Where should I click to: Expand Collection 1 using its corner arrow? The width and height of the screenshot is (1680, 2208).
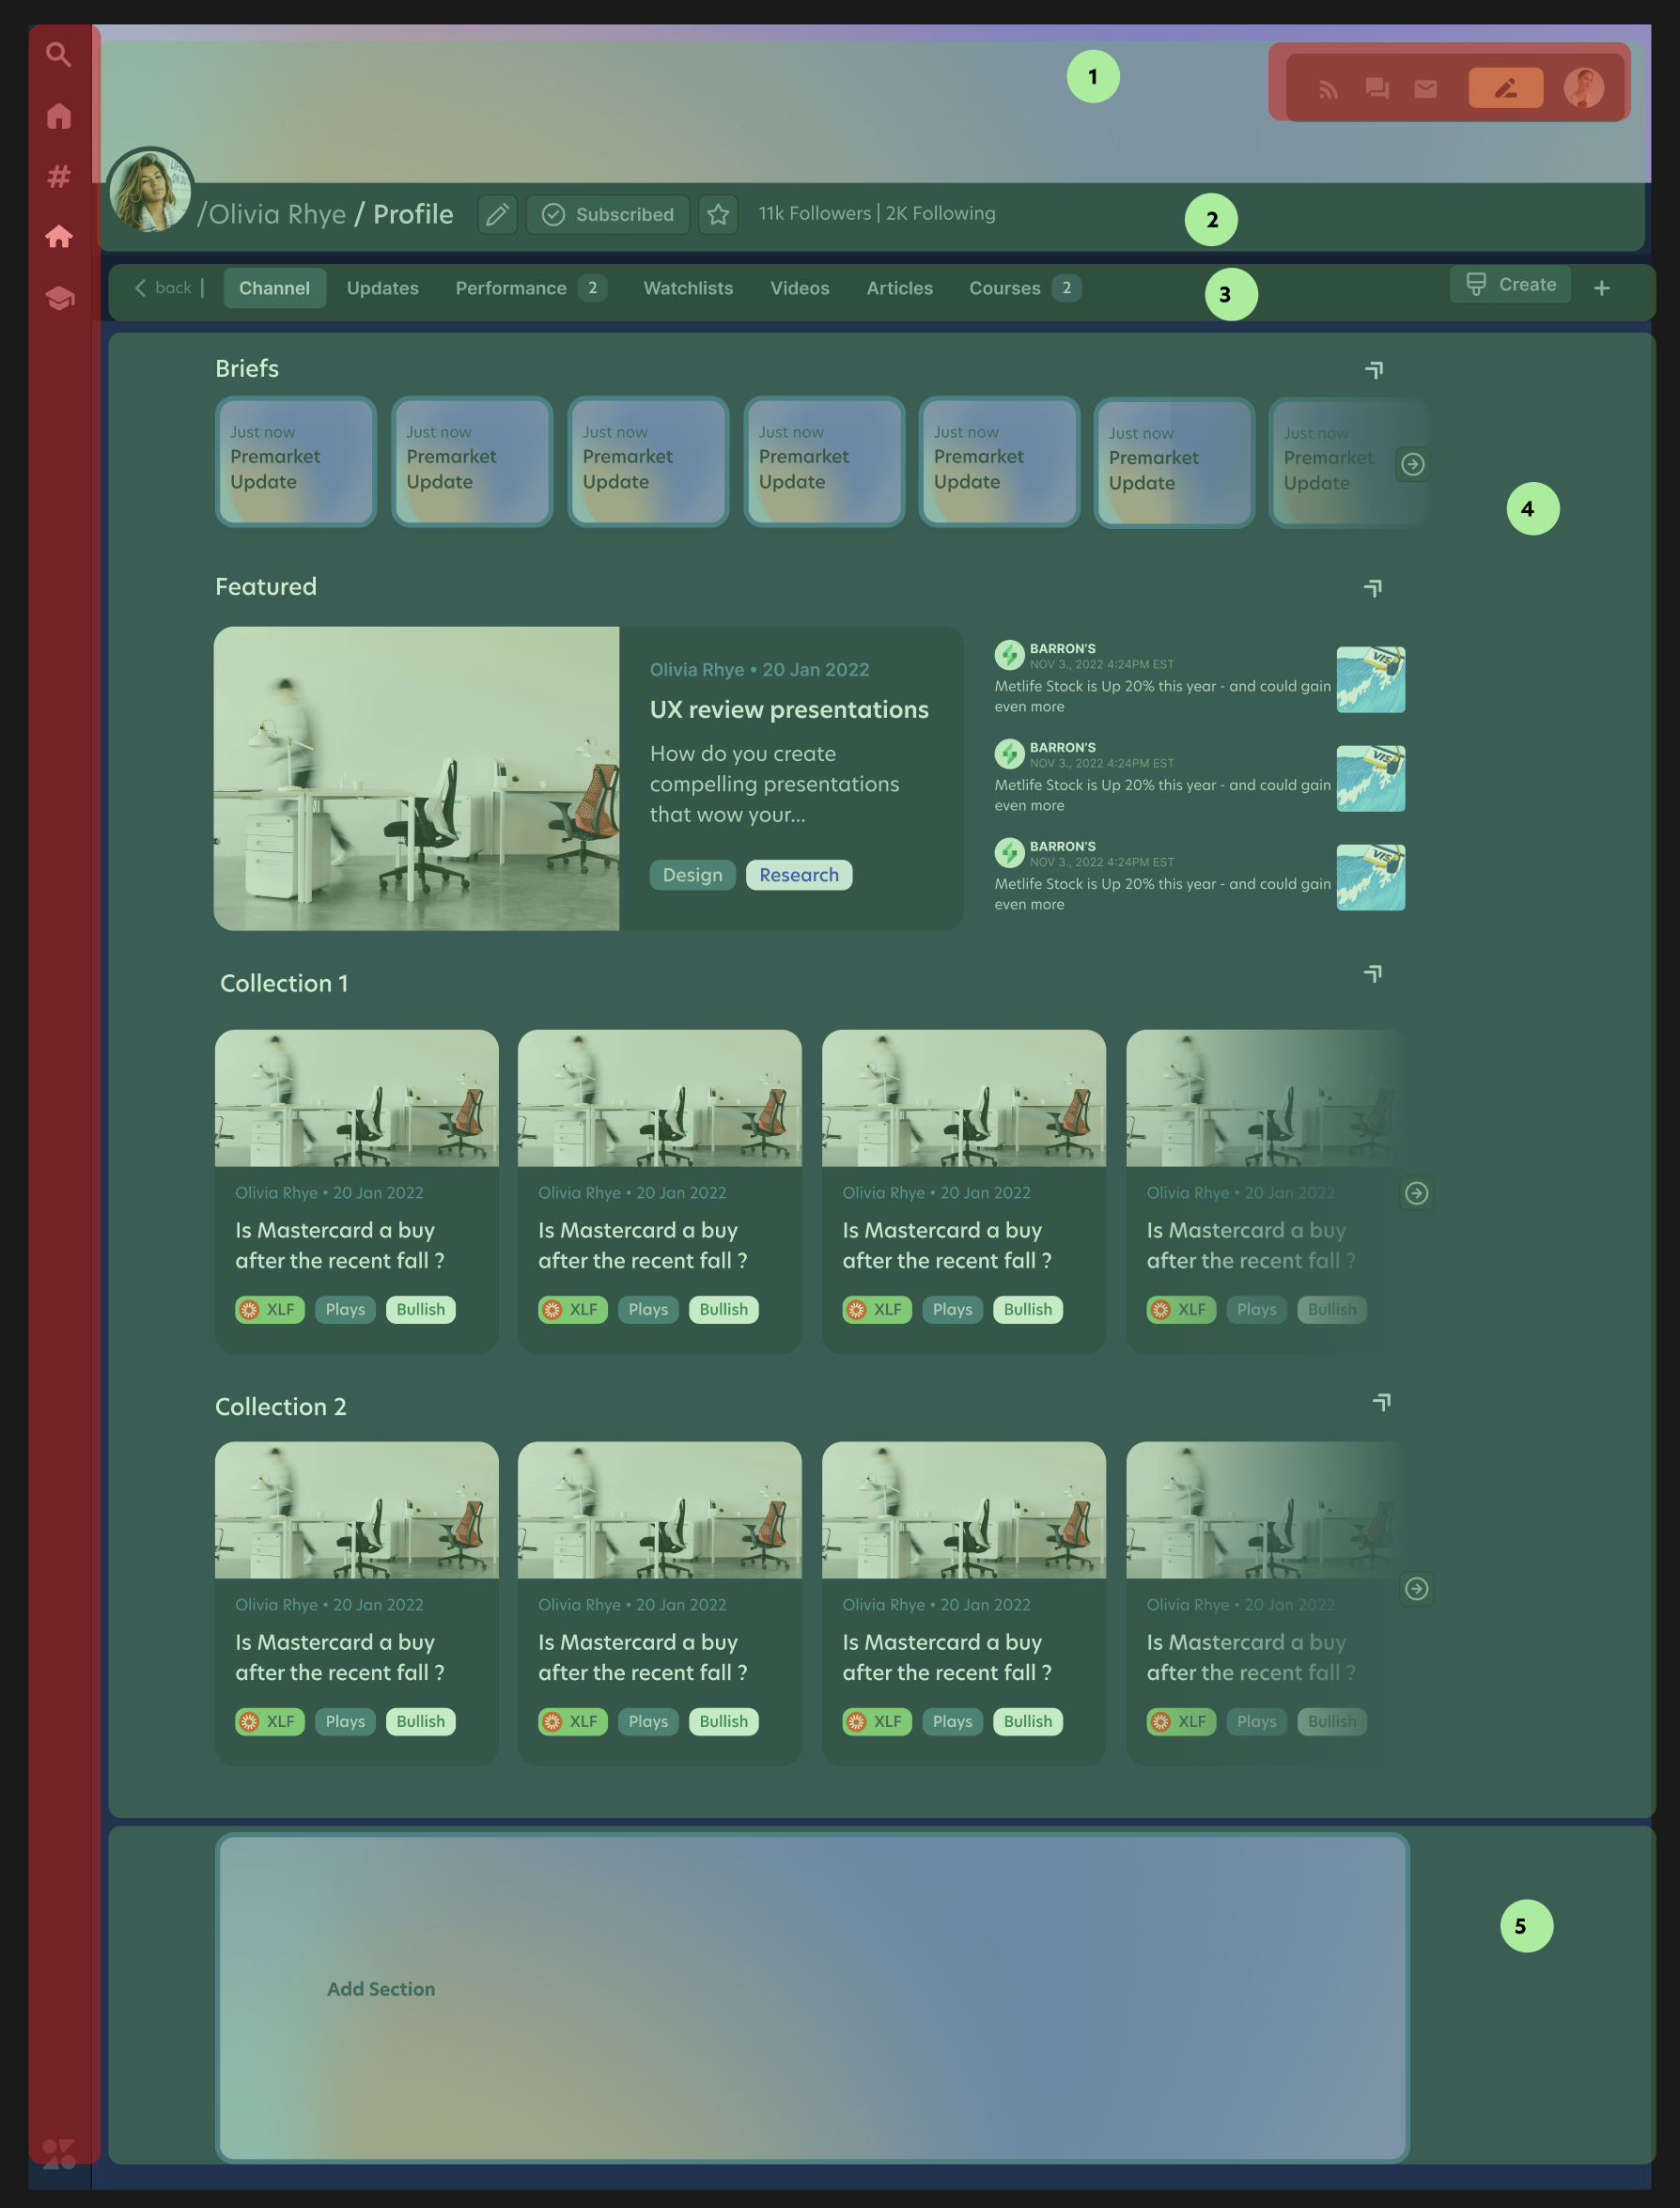click(x=1374, y=972)
